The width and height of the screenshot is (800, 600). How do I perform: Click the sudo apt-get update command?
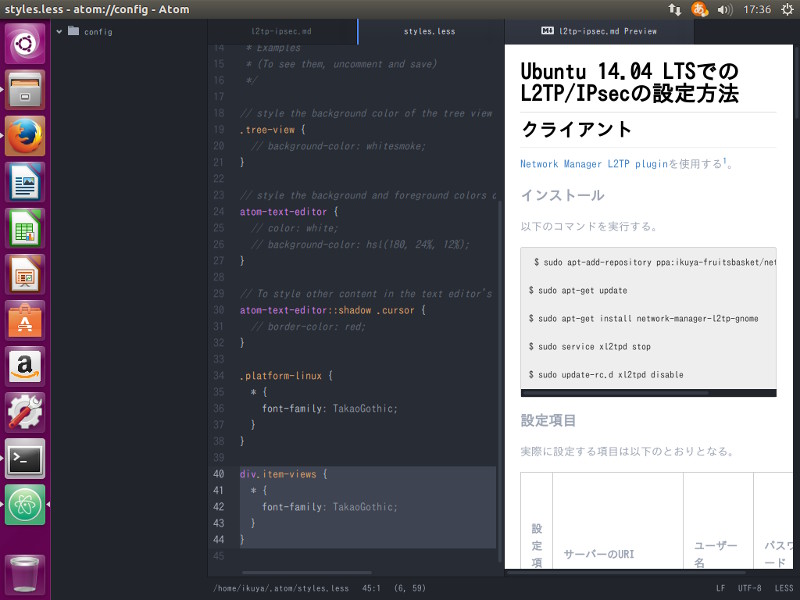(578, 290)
